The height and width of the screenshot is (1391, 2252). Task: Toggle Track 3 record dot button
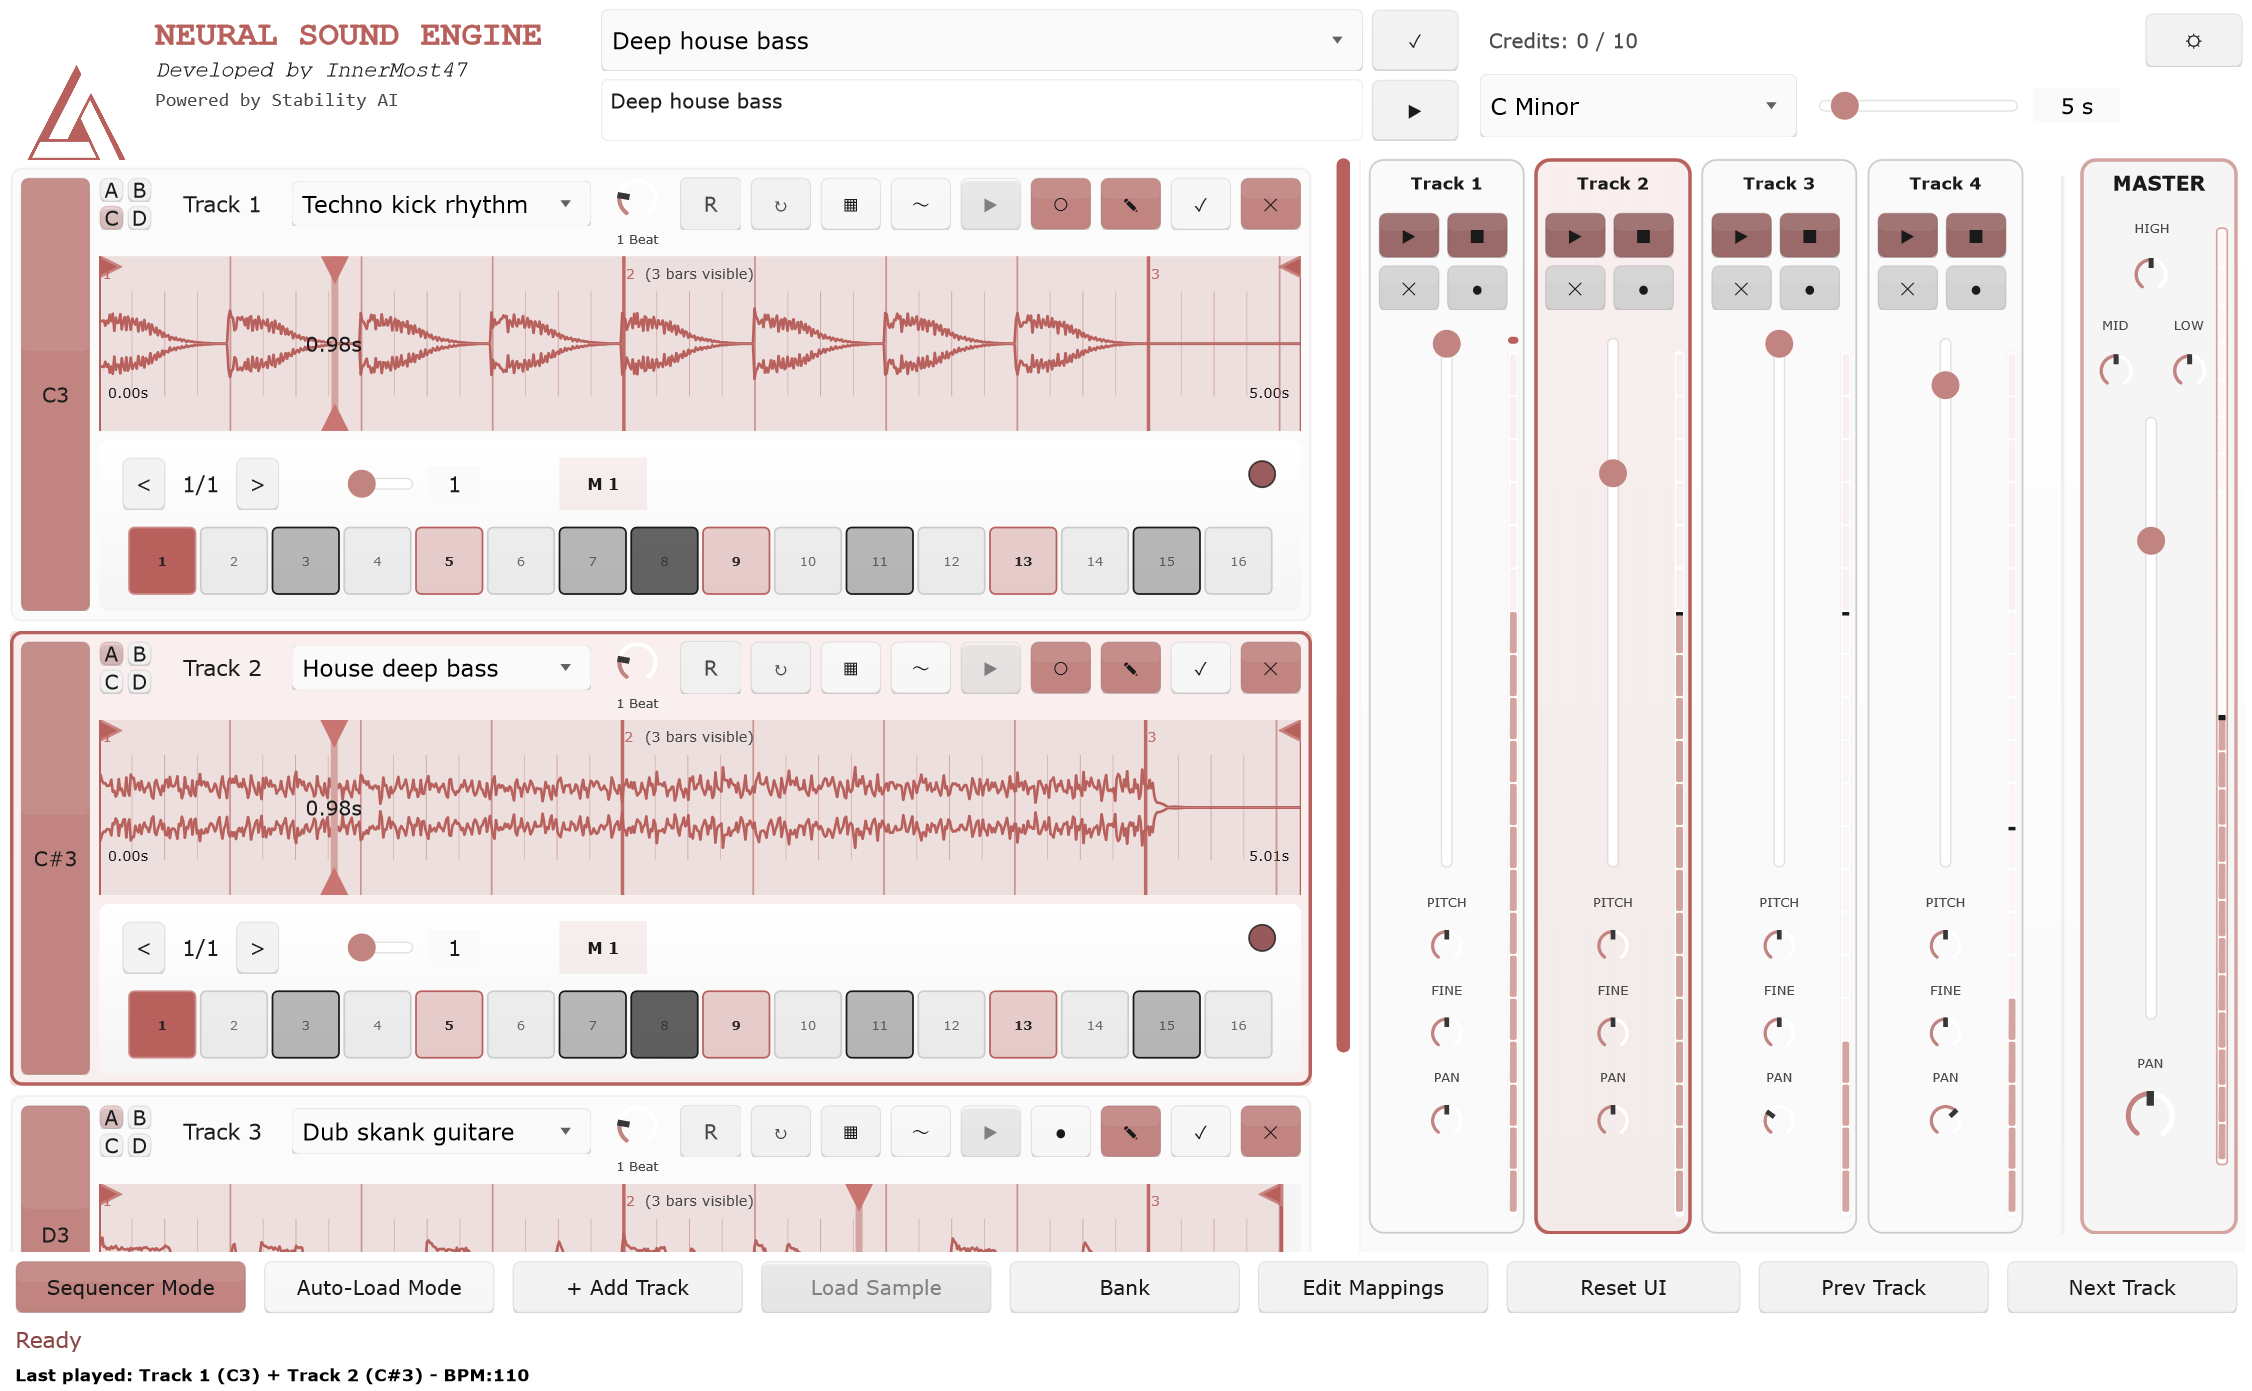click(1060, 1132)
